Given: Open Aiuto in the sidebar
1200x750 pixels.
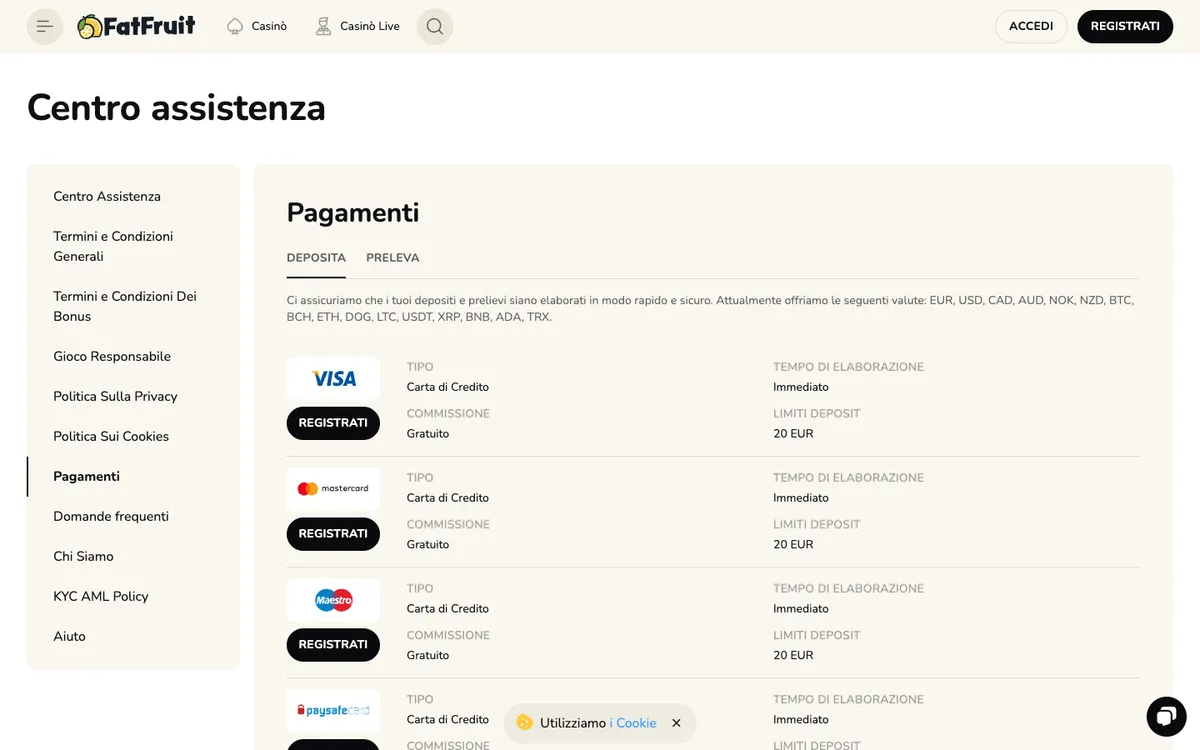Looking at the screenshot, I should pos(69,636).
